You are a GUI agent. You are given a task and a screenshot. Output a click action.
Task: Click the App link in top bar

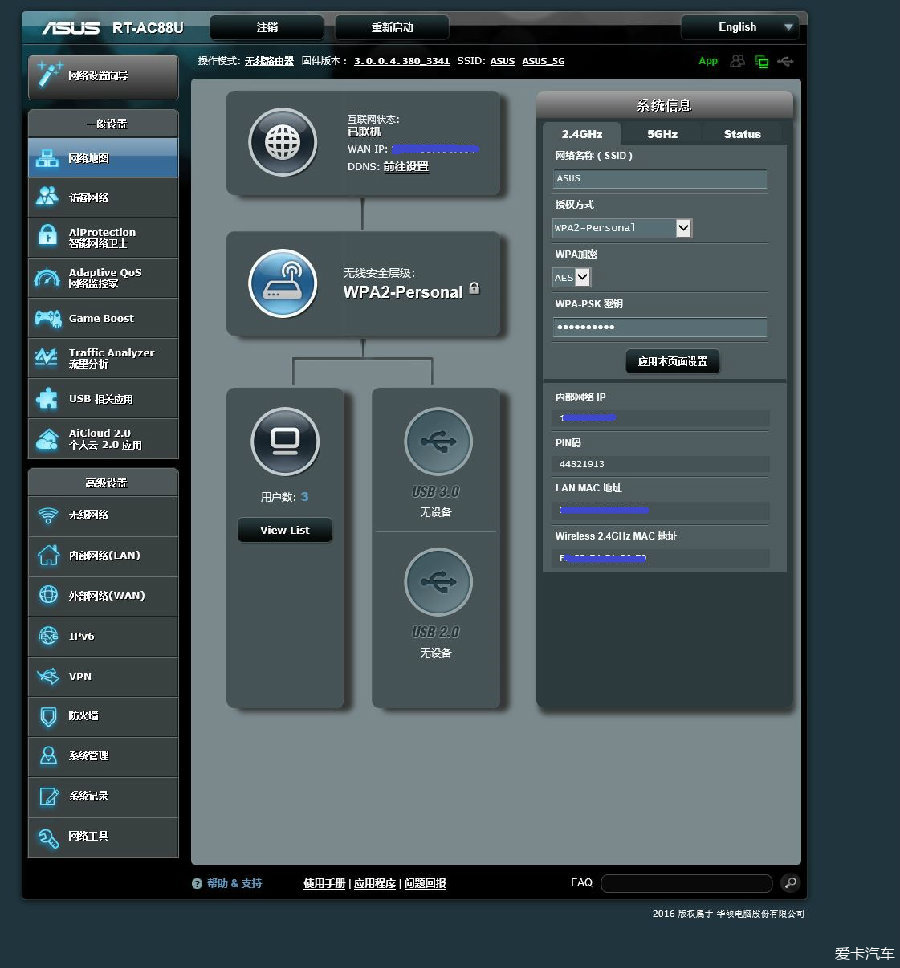tap(708, 61)
